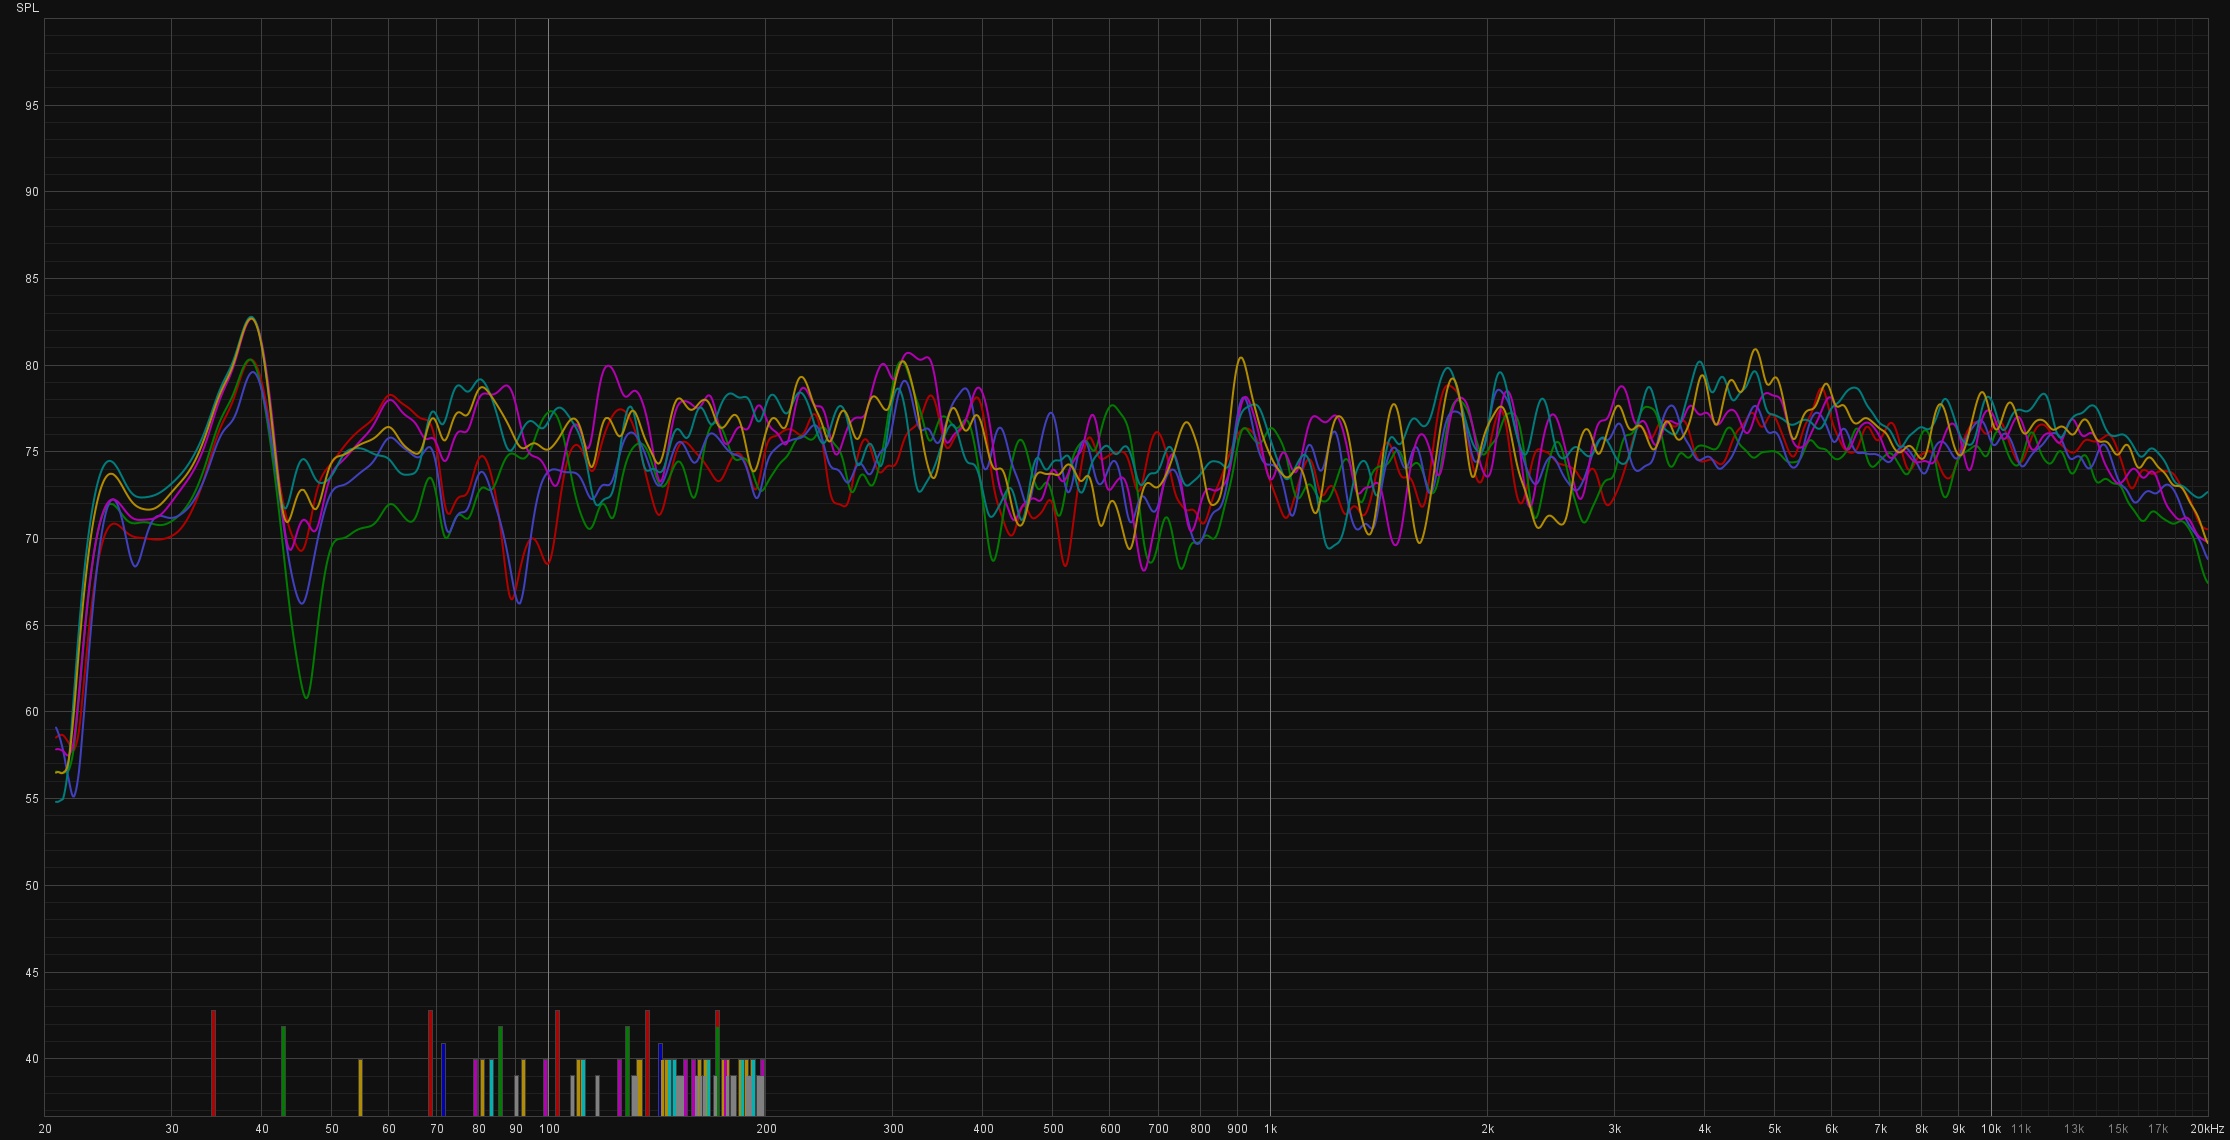Click the 200 Hz frequency axis label
The image size is (2230, 1140).
[x=766, y=1129]
